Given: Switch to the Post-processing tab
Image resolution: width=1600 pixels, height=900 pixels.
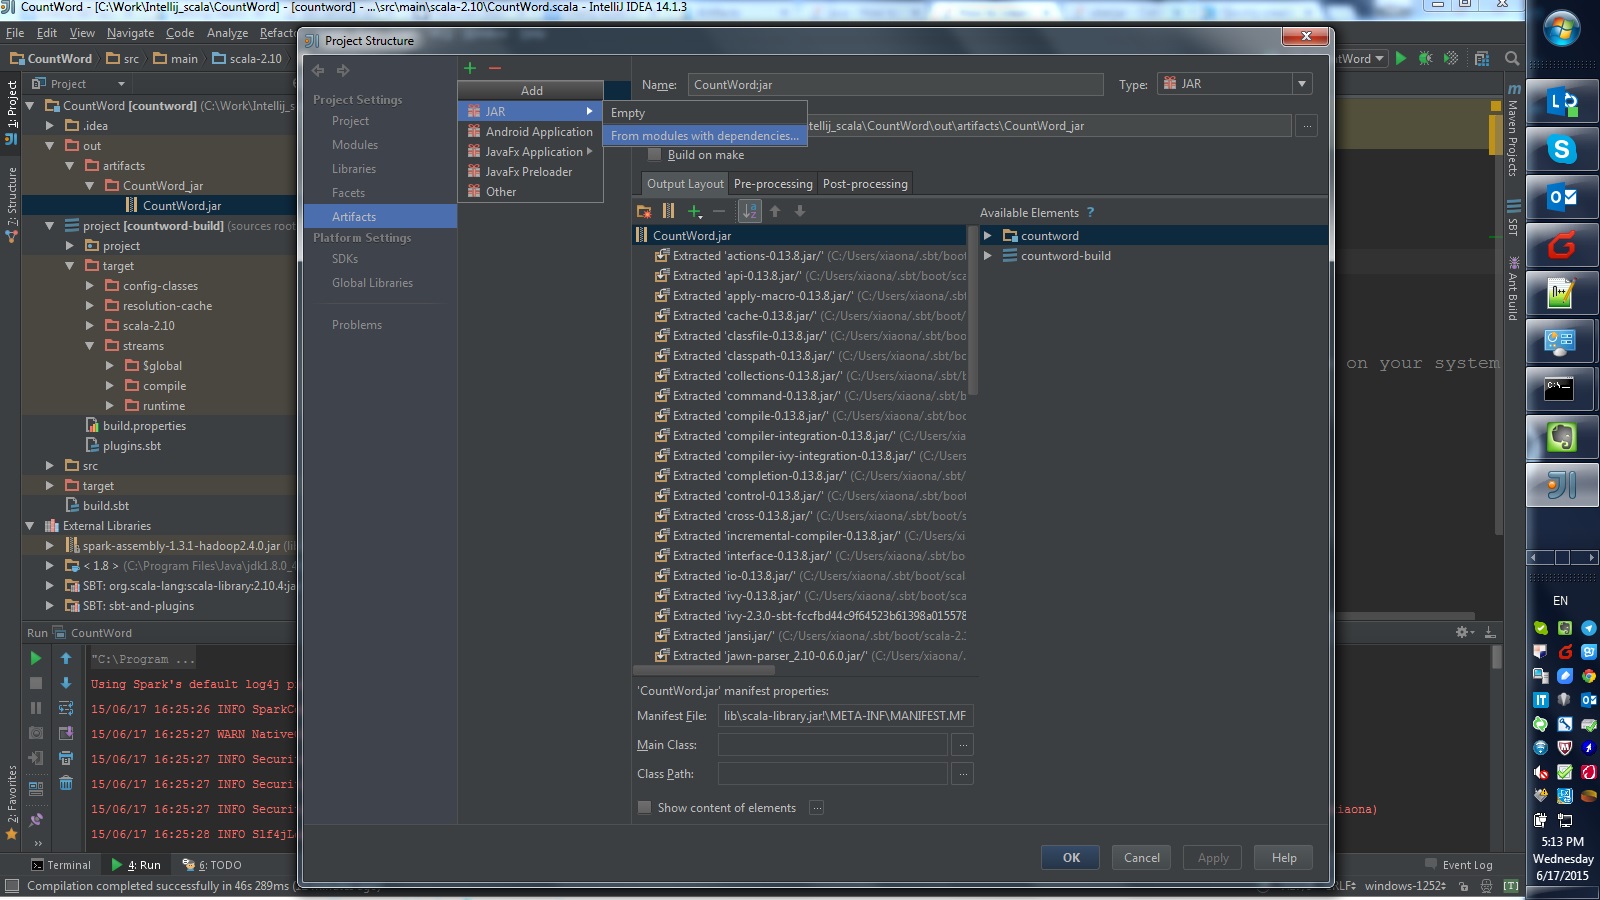Looking at the screenshot, I should (x=865, y=184).
